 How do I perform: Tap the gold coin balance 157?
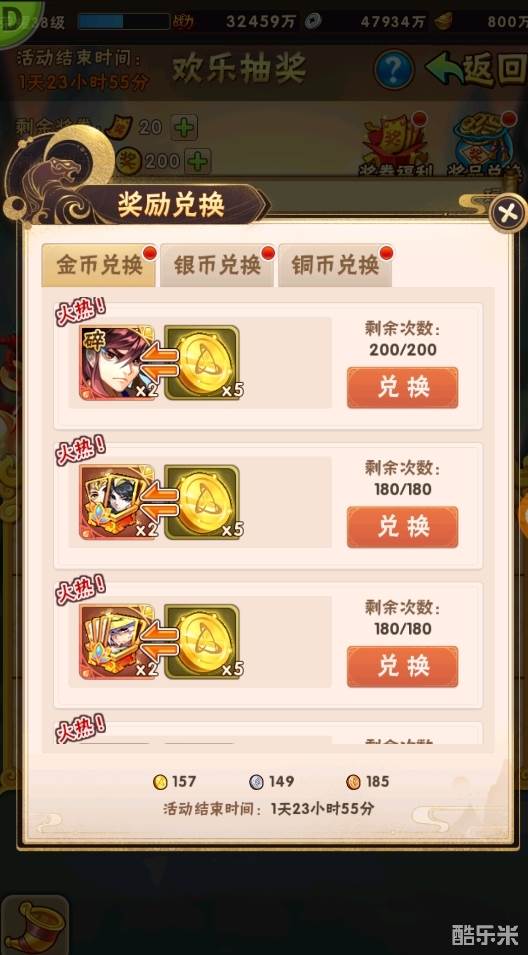point(175,781)
